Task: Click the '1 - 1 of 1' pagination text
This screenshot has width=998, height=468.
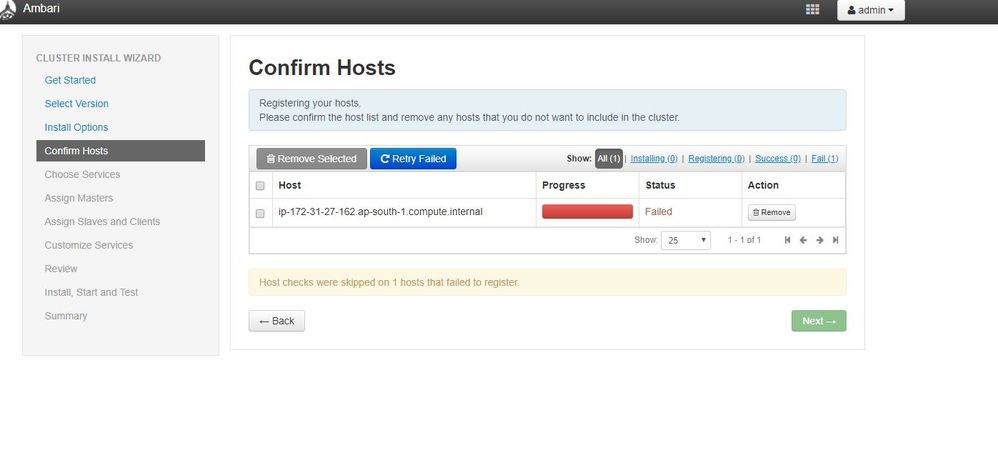Action: coord(744,240)
